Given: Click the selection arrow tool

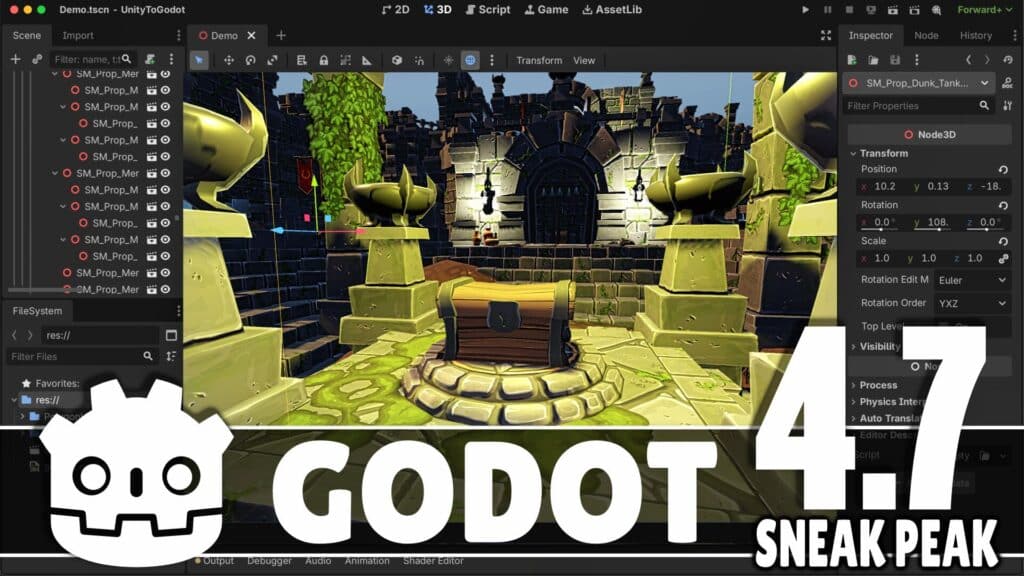Looking at the screenshot, I should pyautogui.click(x=199, y=60).
